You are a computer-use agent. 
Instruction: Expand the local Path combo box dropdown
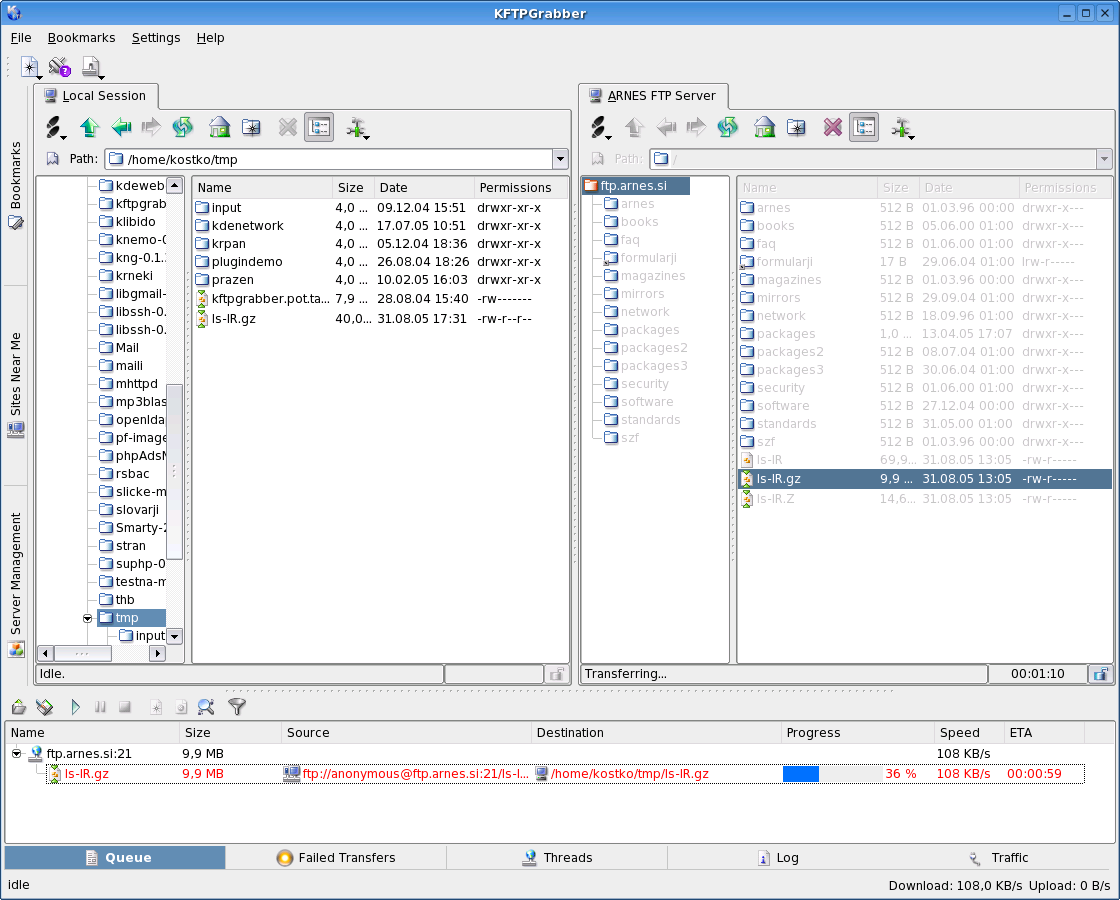point(560,159)
